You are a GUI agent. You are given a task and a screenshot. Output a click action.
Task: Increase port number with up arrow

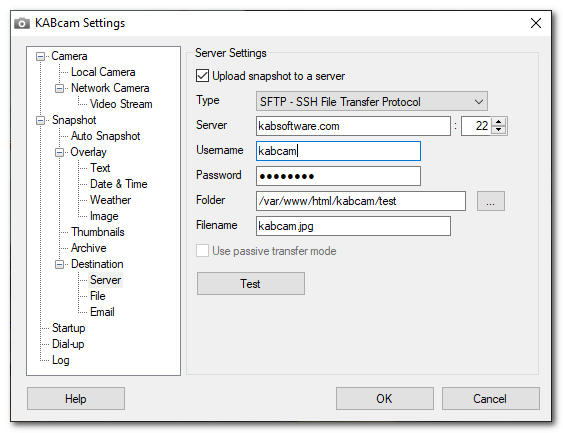(498, 122)
